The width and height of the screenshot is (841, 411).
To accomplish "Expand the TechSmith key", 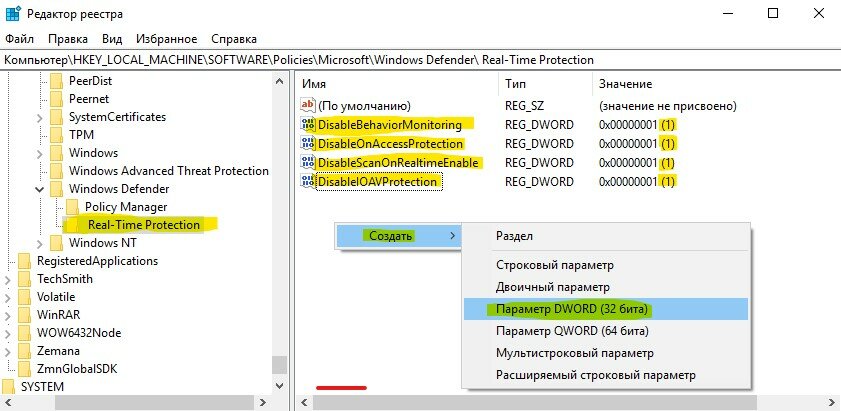I will [8, 279].
